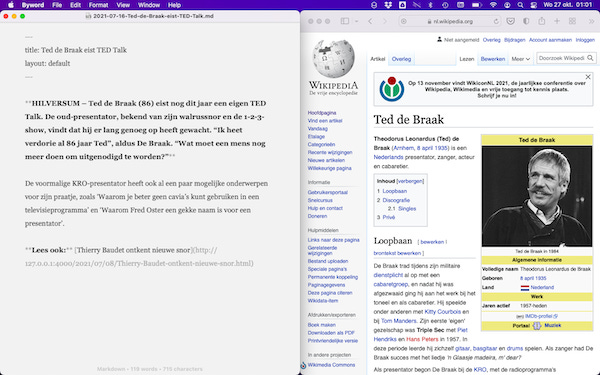600x375 pixels.
Task: Open the Apple menu
Action: (x=11, y=5)
